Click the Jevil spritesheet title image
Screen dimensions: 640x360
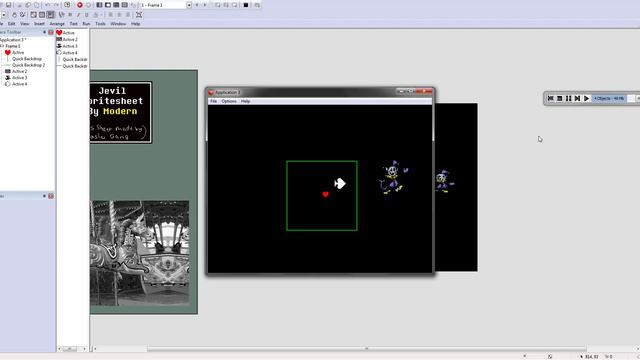[121, 112]
